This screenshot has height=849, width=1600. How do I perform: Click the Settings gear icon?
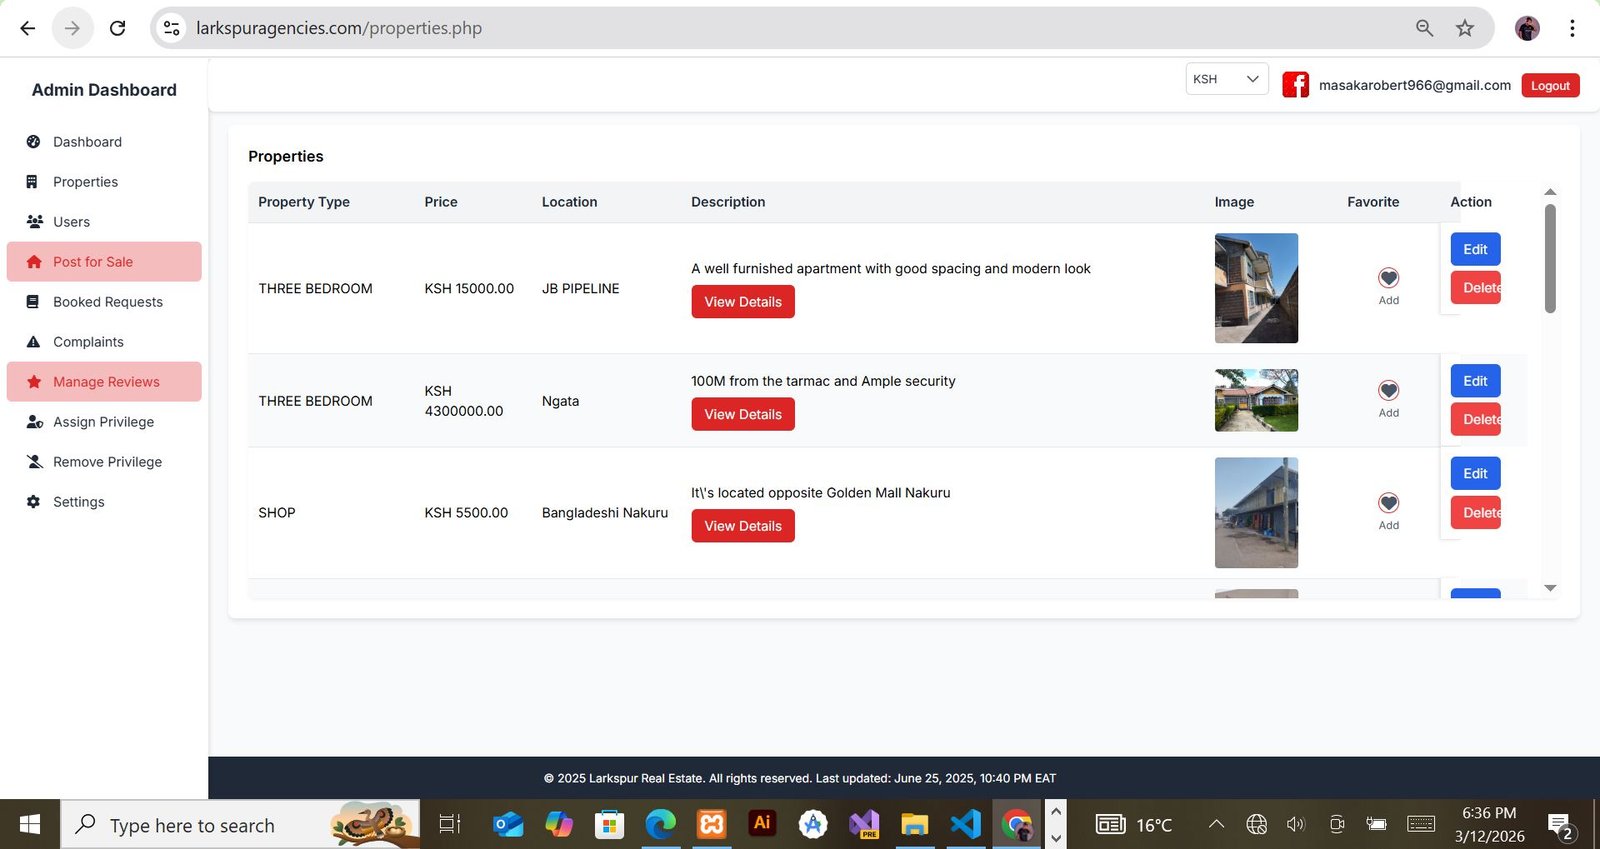tap(33, 502)
